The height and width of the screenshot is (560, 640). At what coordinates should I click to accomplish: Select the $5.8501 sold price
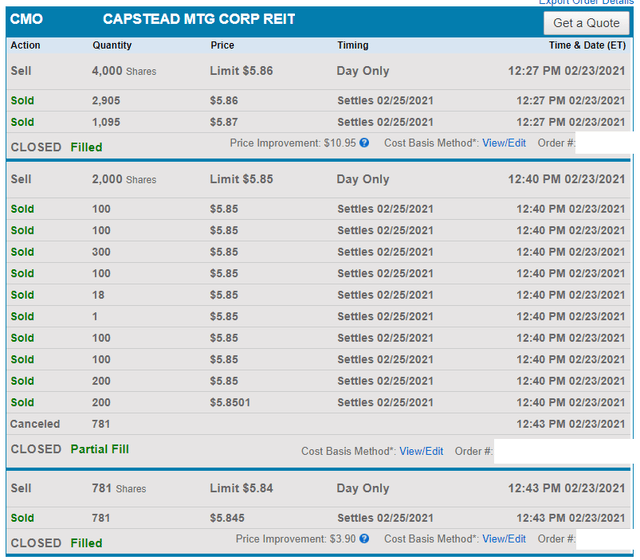pos(230,403)
